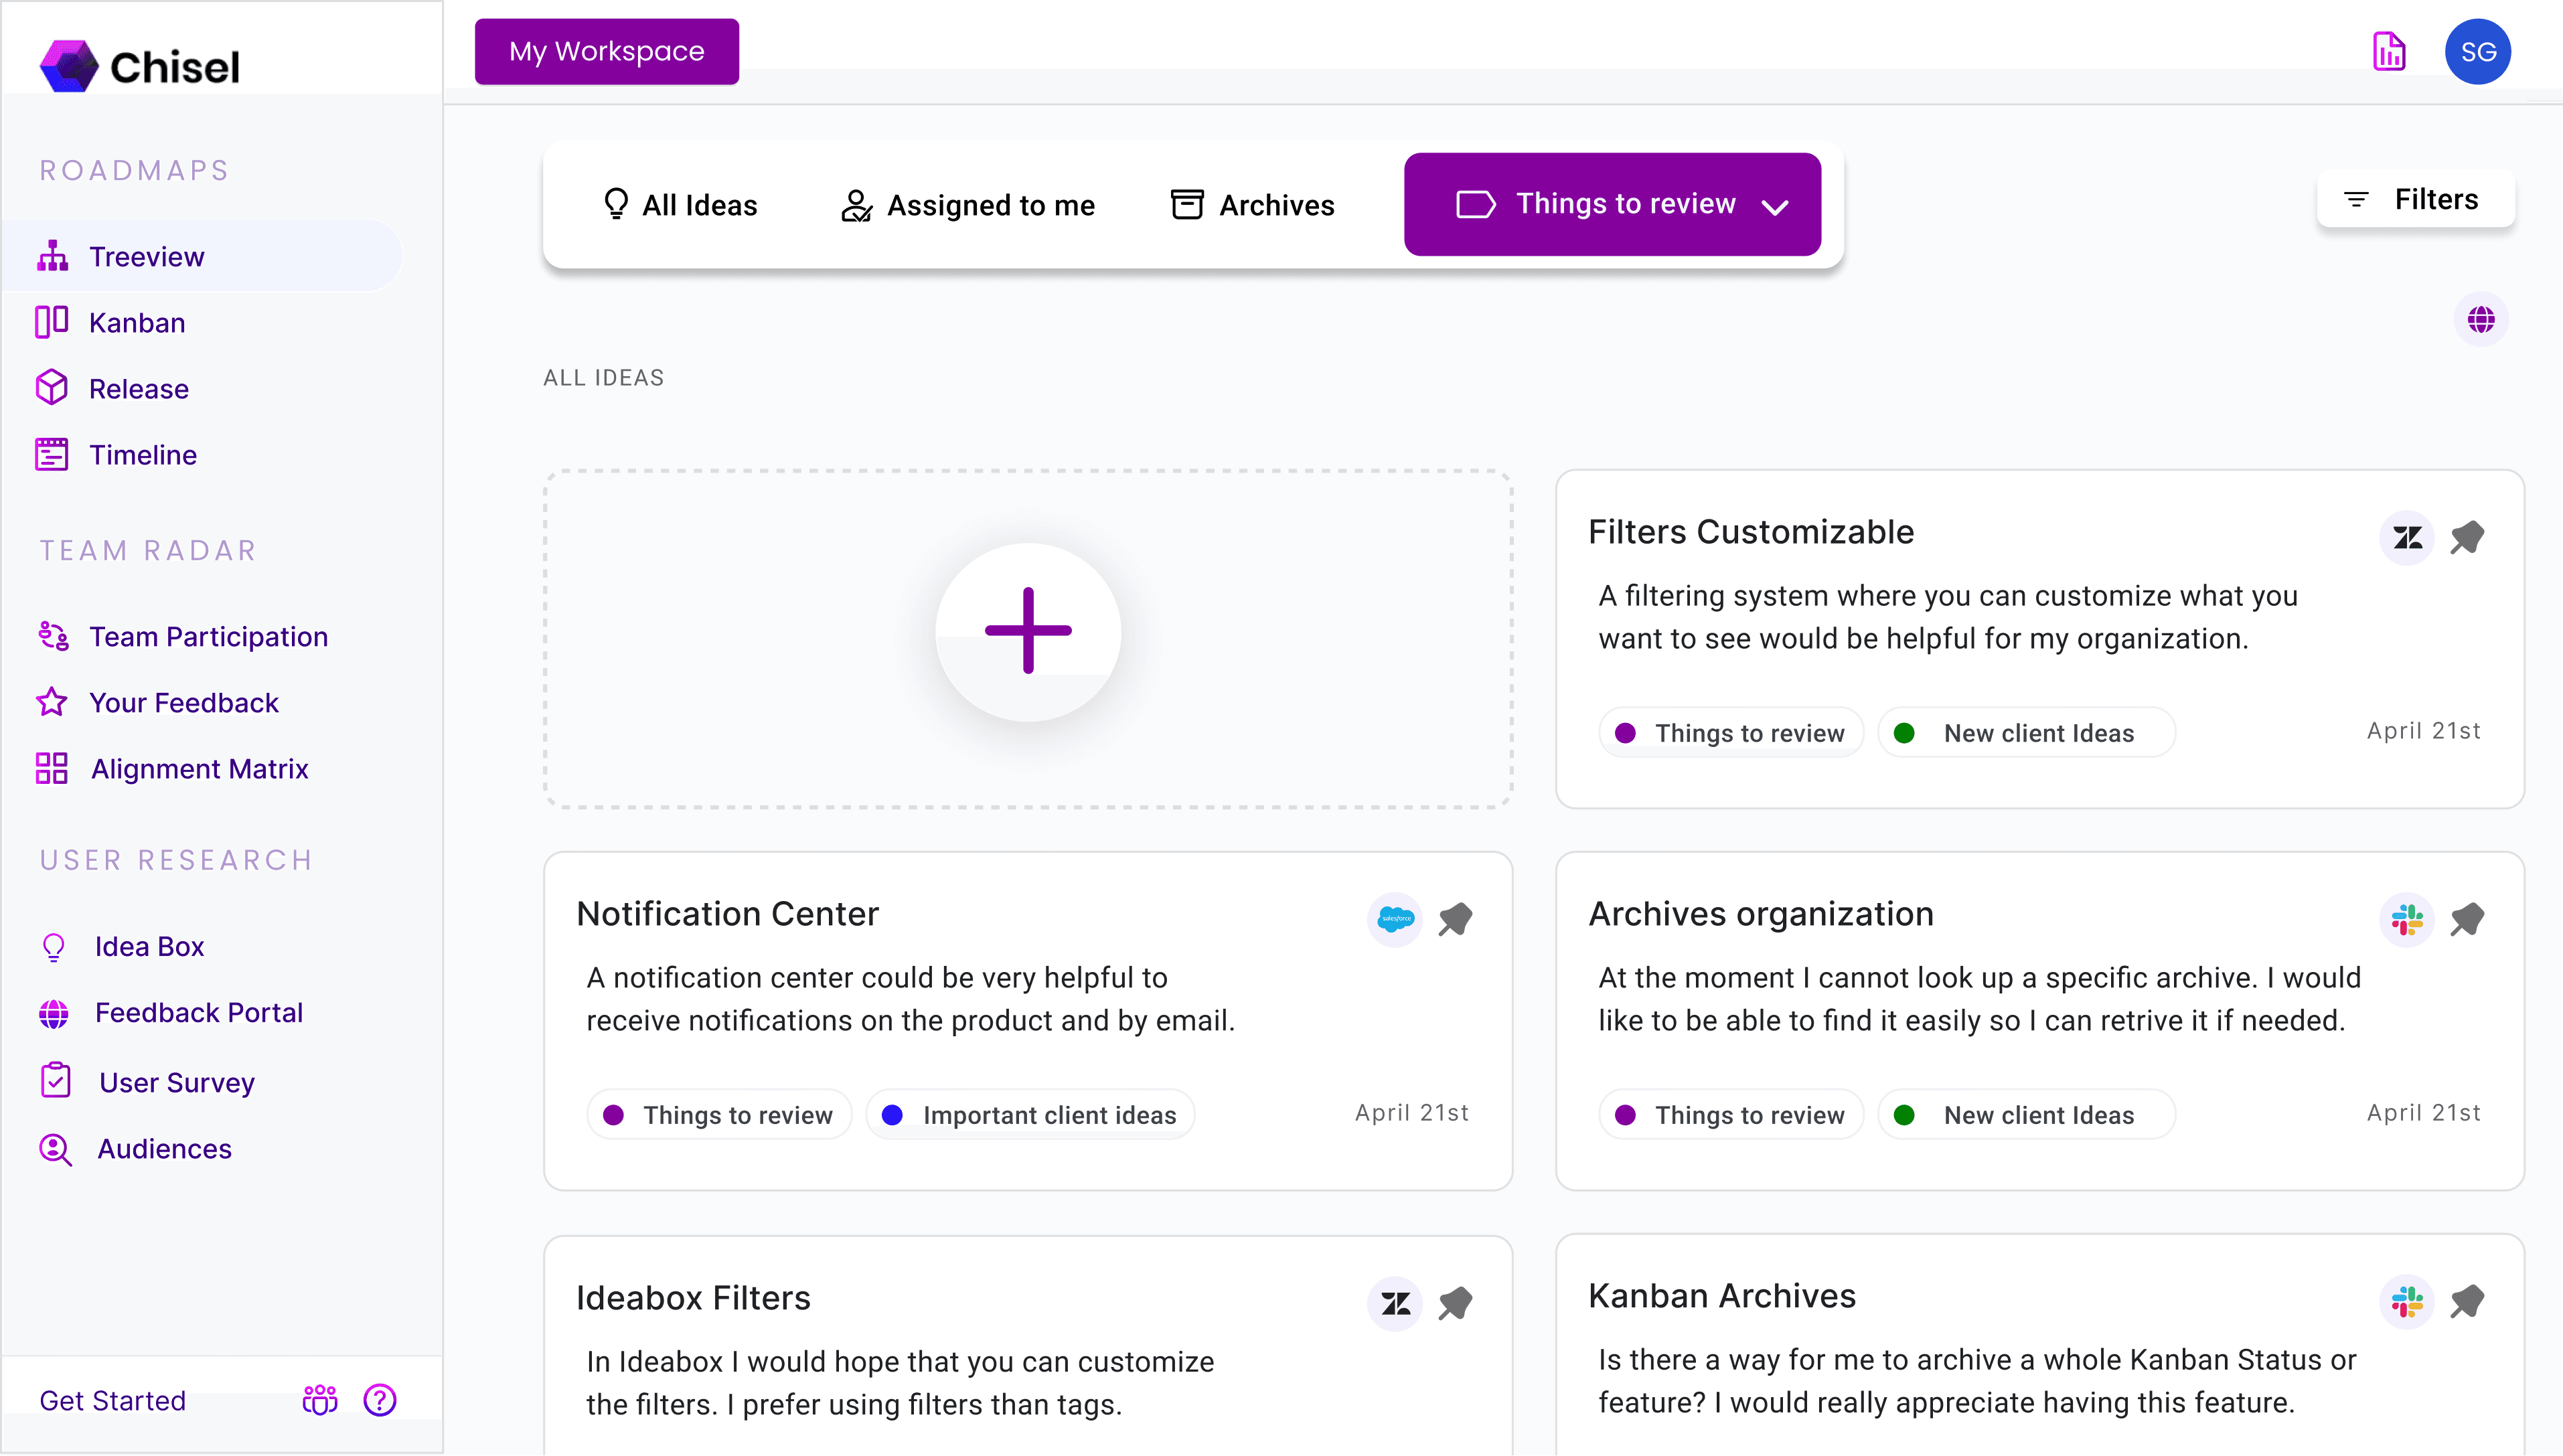Click the team people icon near Get Started
This screenshot has width=2563, height=1456.
[x=320, y=1400]
